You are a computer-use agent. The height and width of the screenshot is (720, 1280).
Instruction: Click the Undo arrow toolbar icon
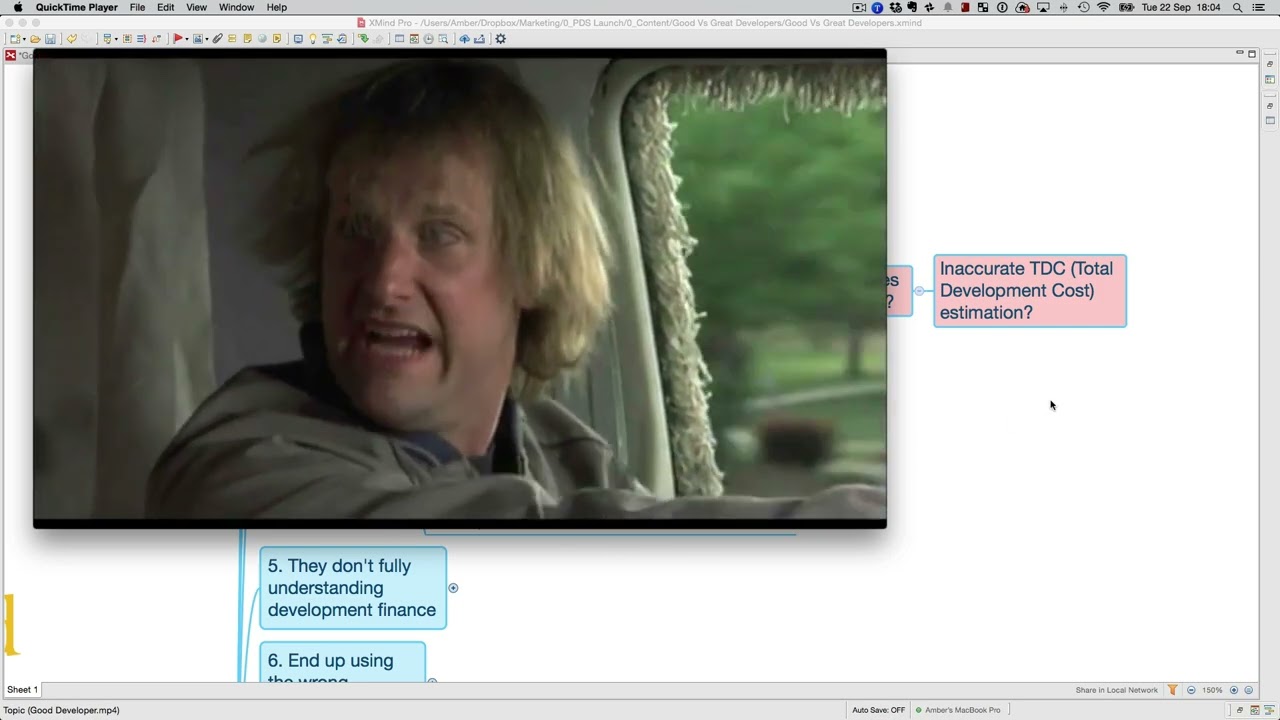point(72,39)
